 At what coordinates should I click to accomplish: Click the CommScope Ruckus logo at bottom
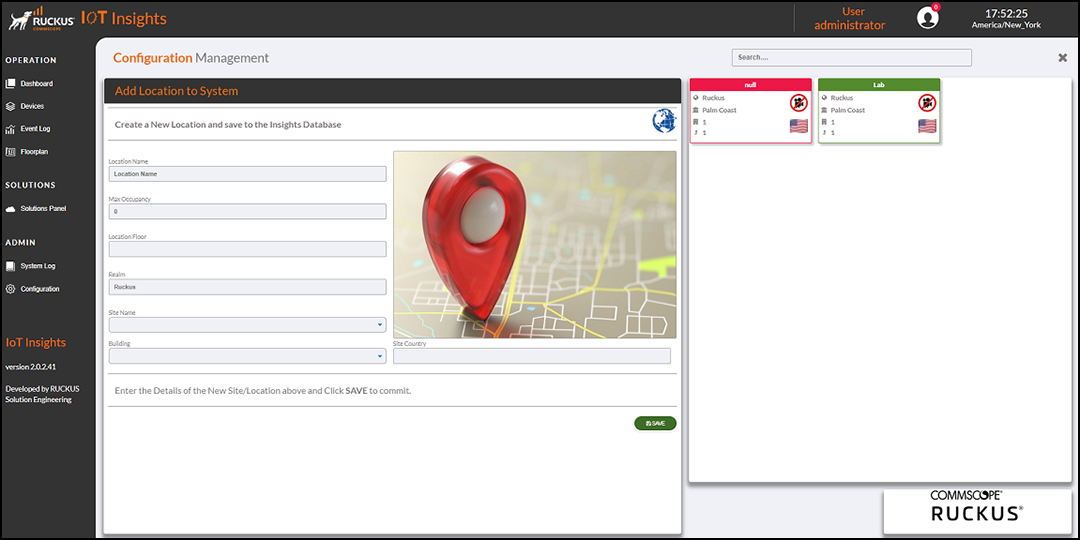point(977,507)
